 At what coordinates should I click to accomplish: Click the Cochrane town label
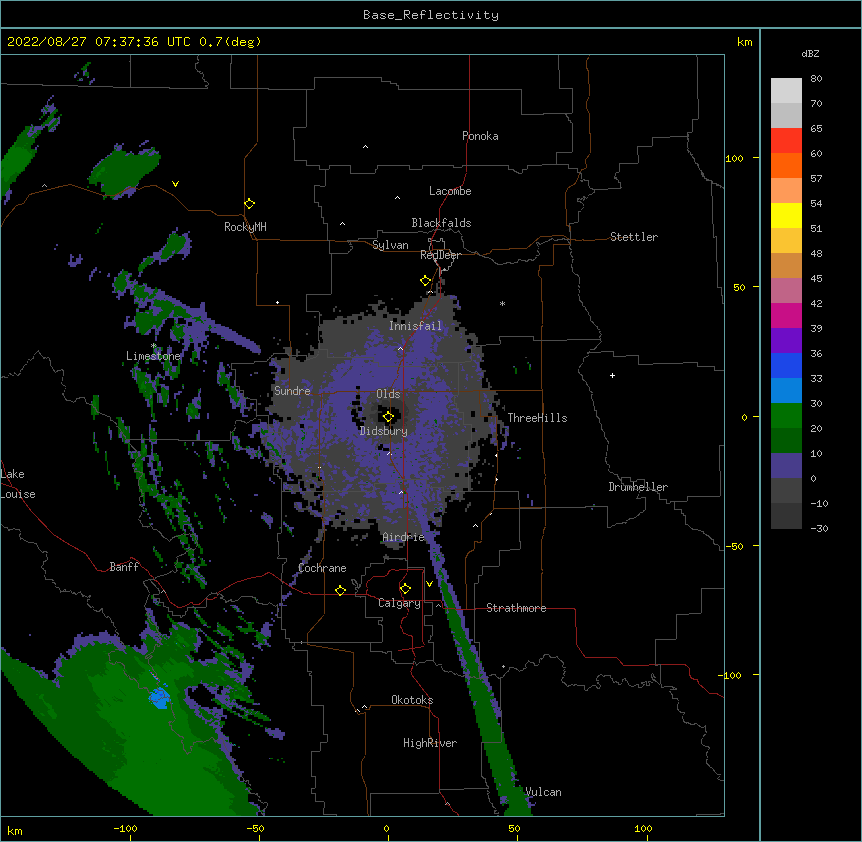point(322,568)
